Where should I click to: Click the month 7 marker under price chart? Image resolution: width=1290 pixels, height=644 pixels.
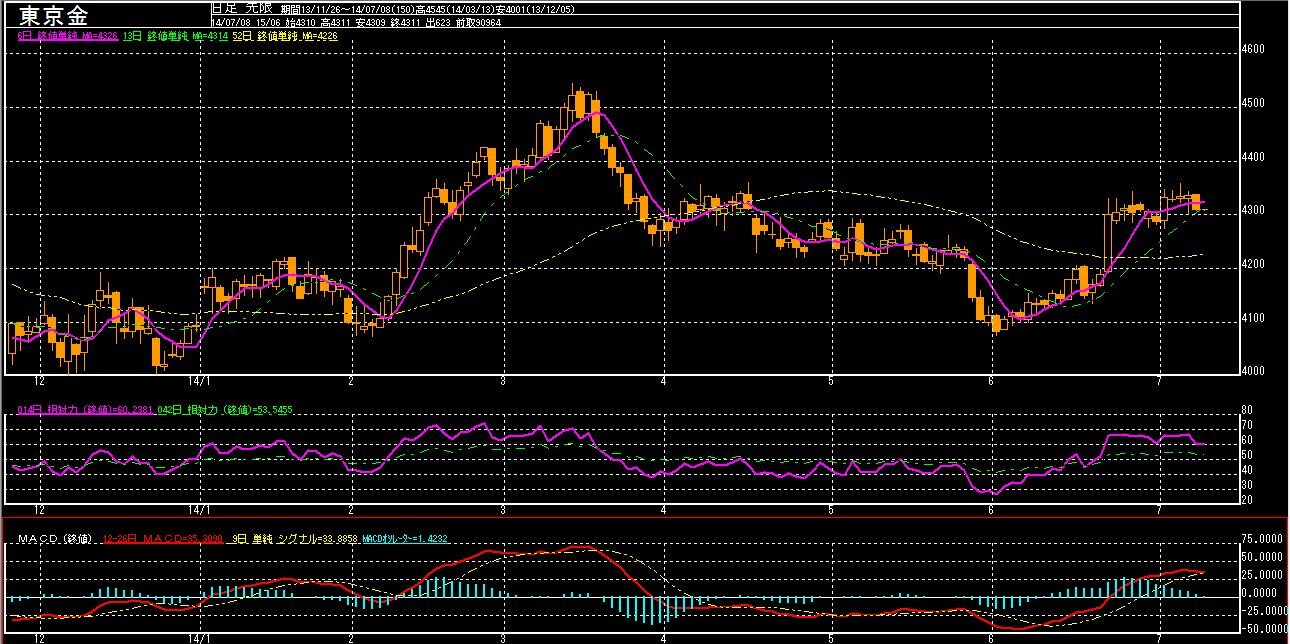point(1158,381)
